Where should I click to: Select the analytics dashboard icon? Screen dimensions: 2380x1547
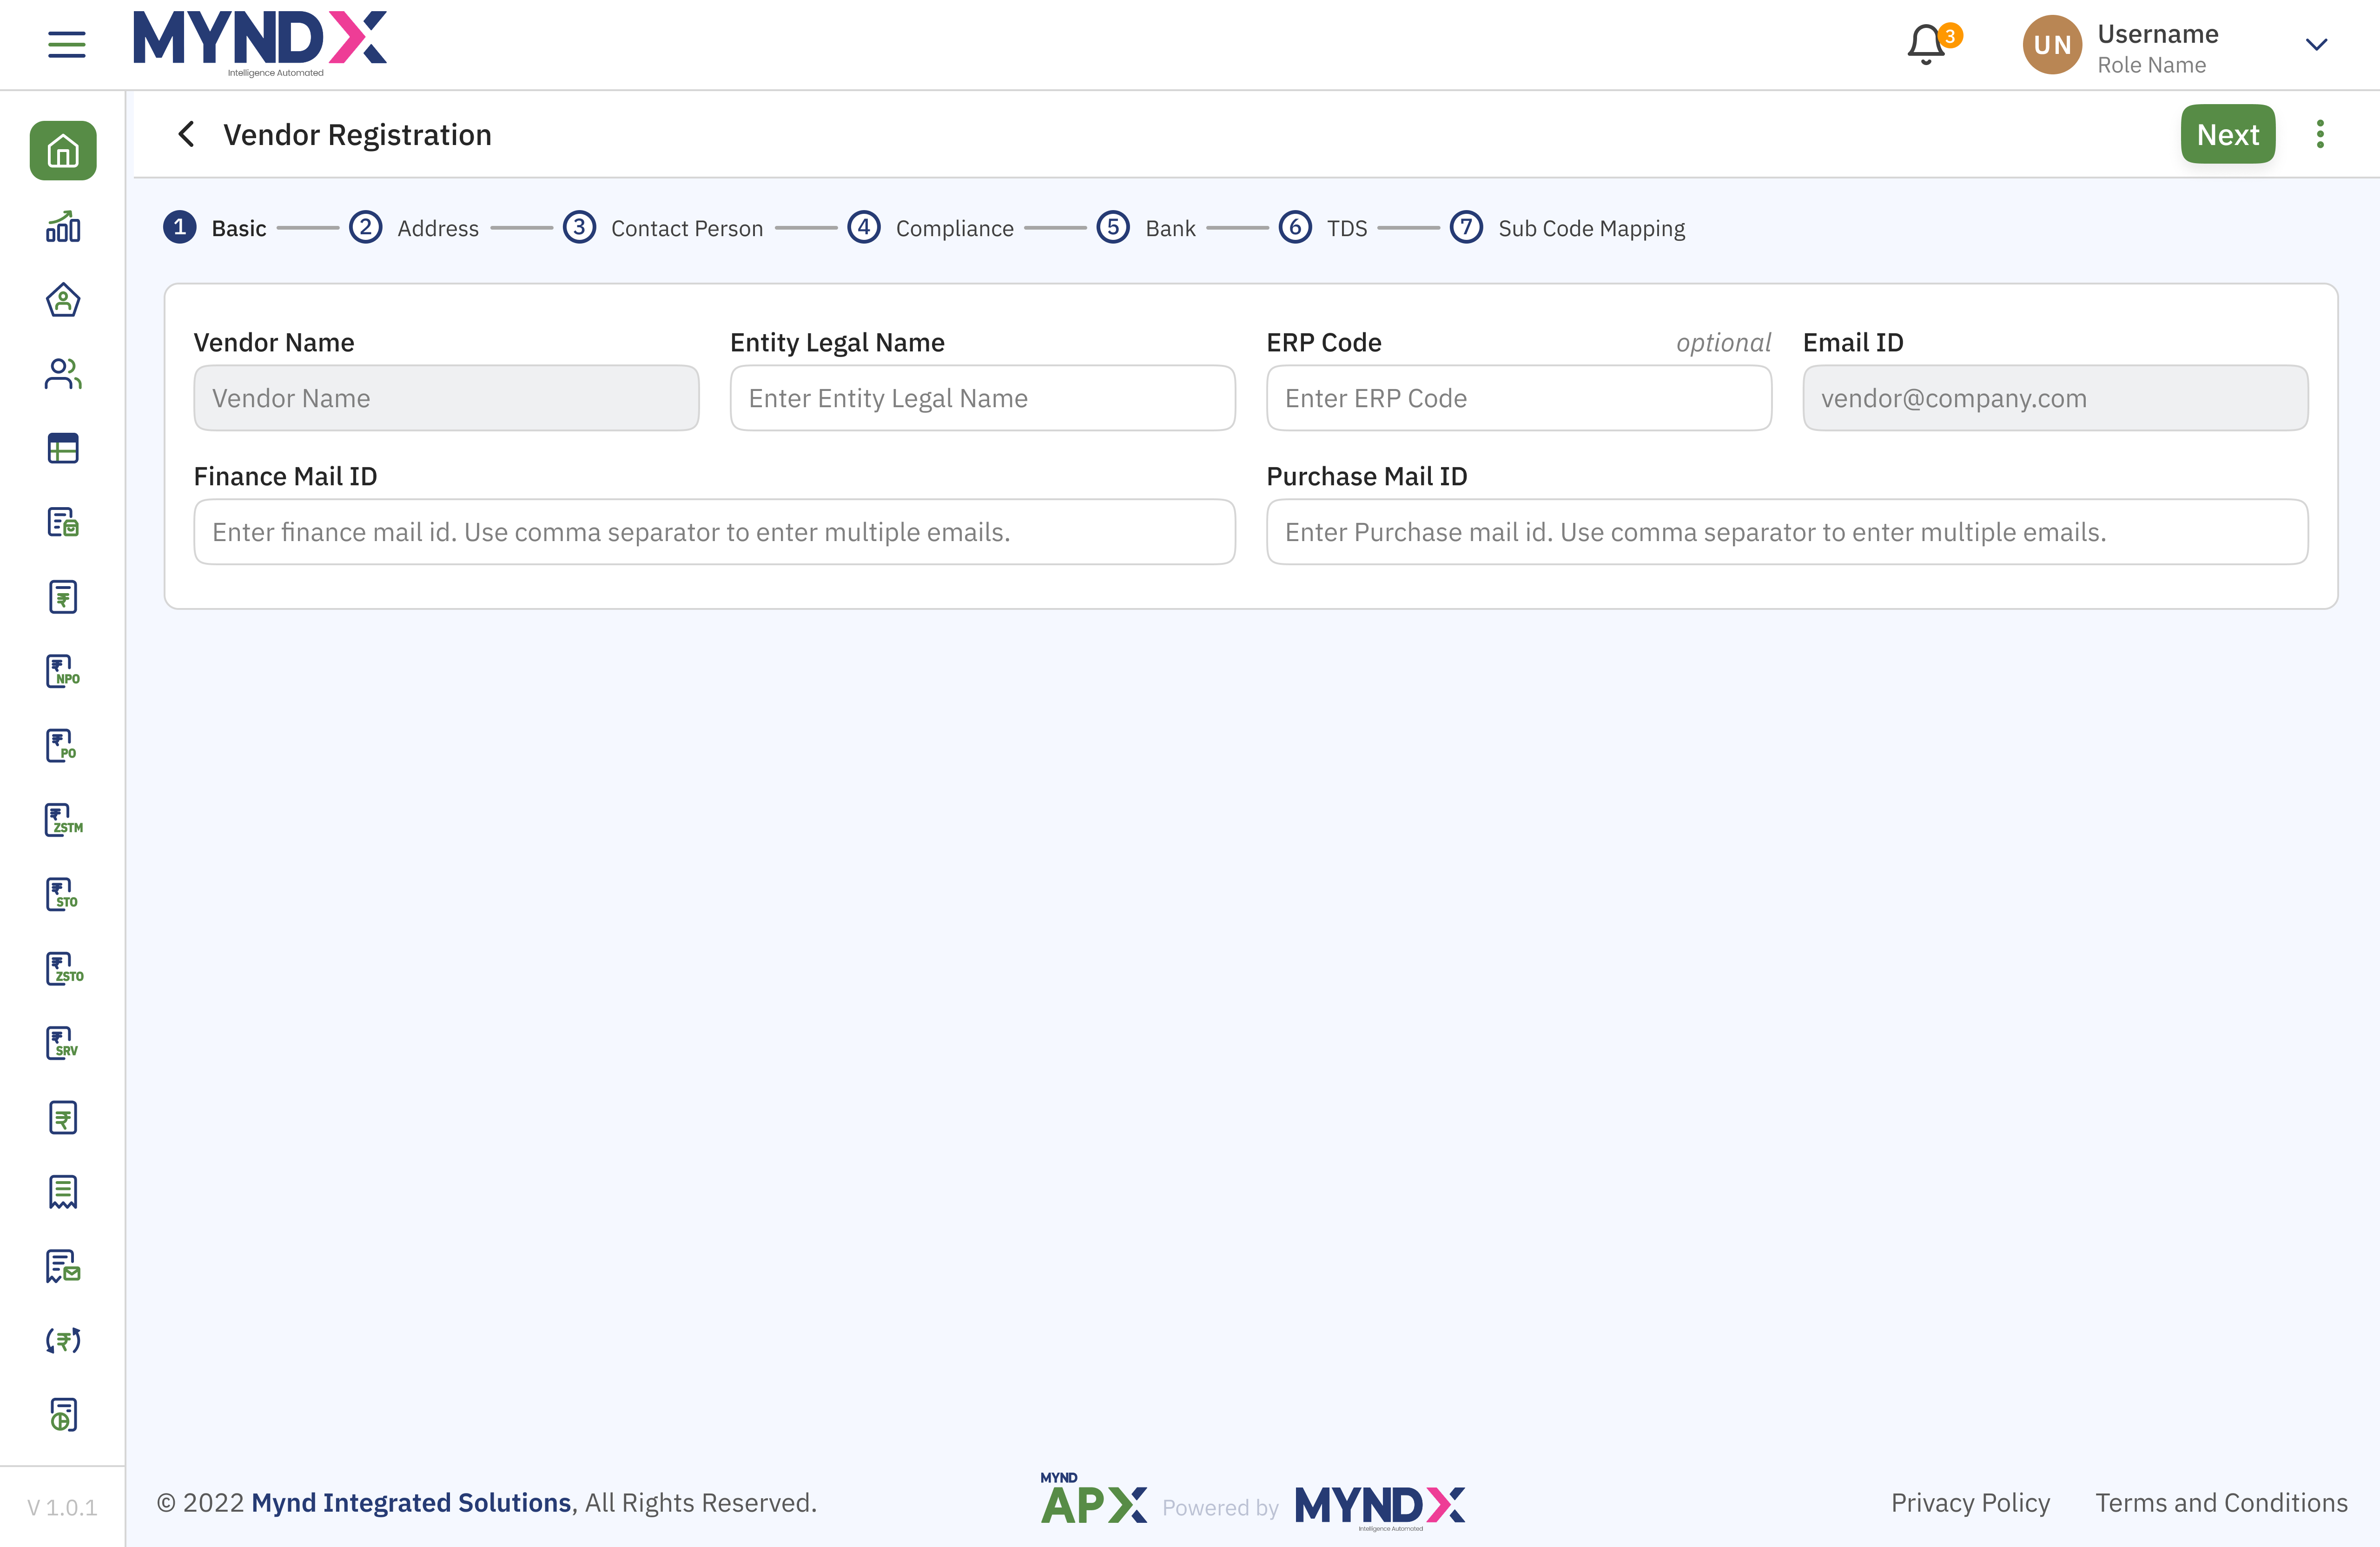click(63, 226)
